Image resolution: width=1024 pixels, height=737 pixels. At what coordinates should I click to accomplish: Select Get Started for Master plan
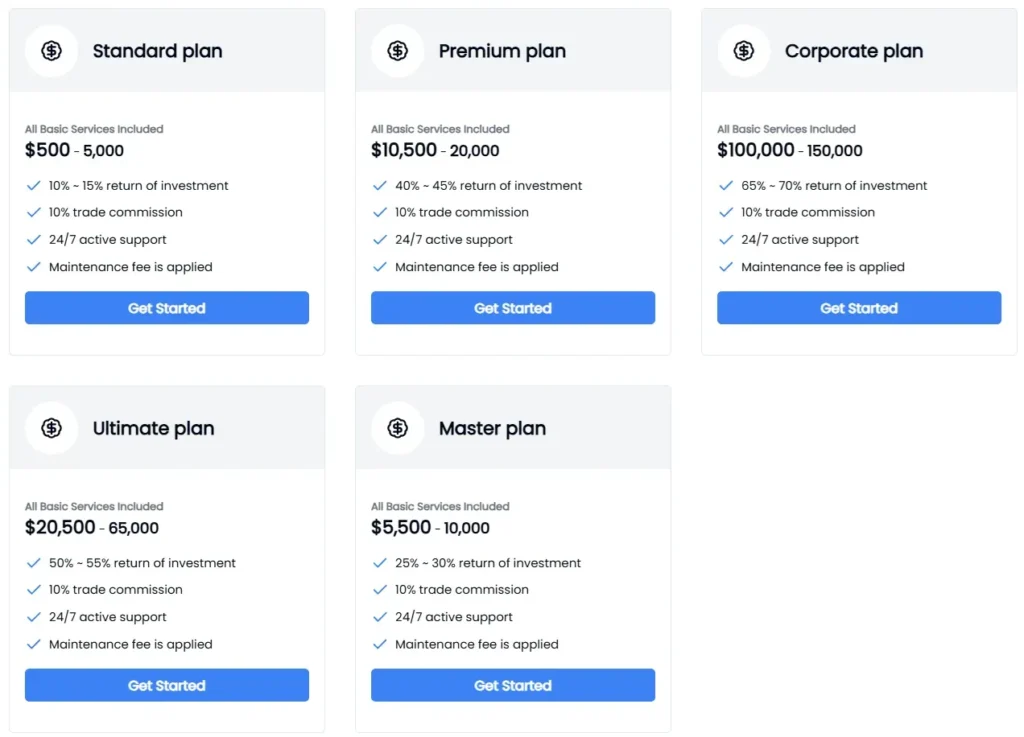[513, 685]
